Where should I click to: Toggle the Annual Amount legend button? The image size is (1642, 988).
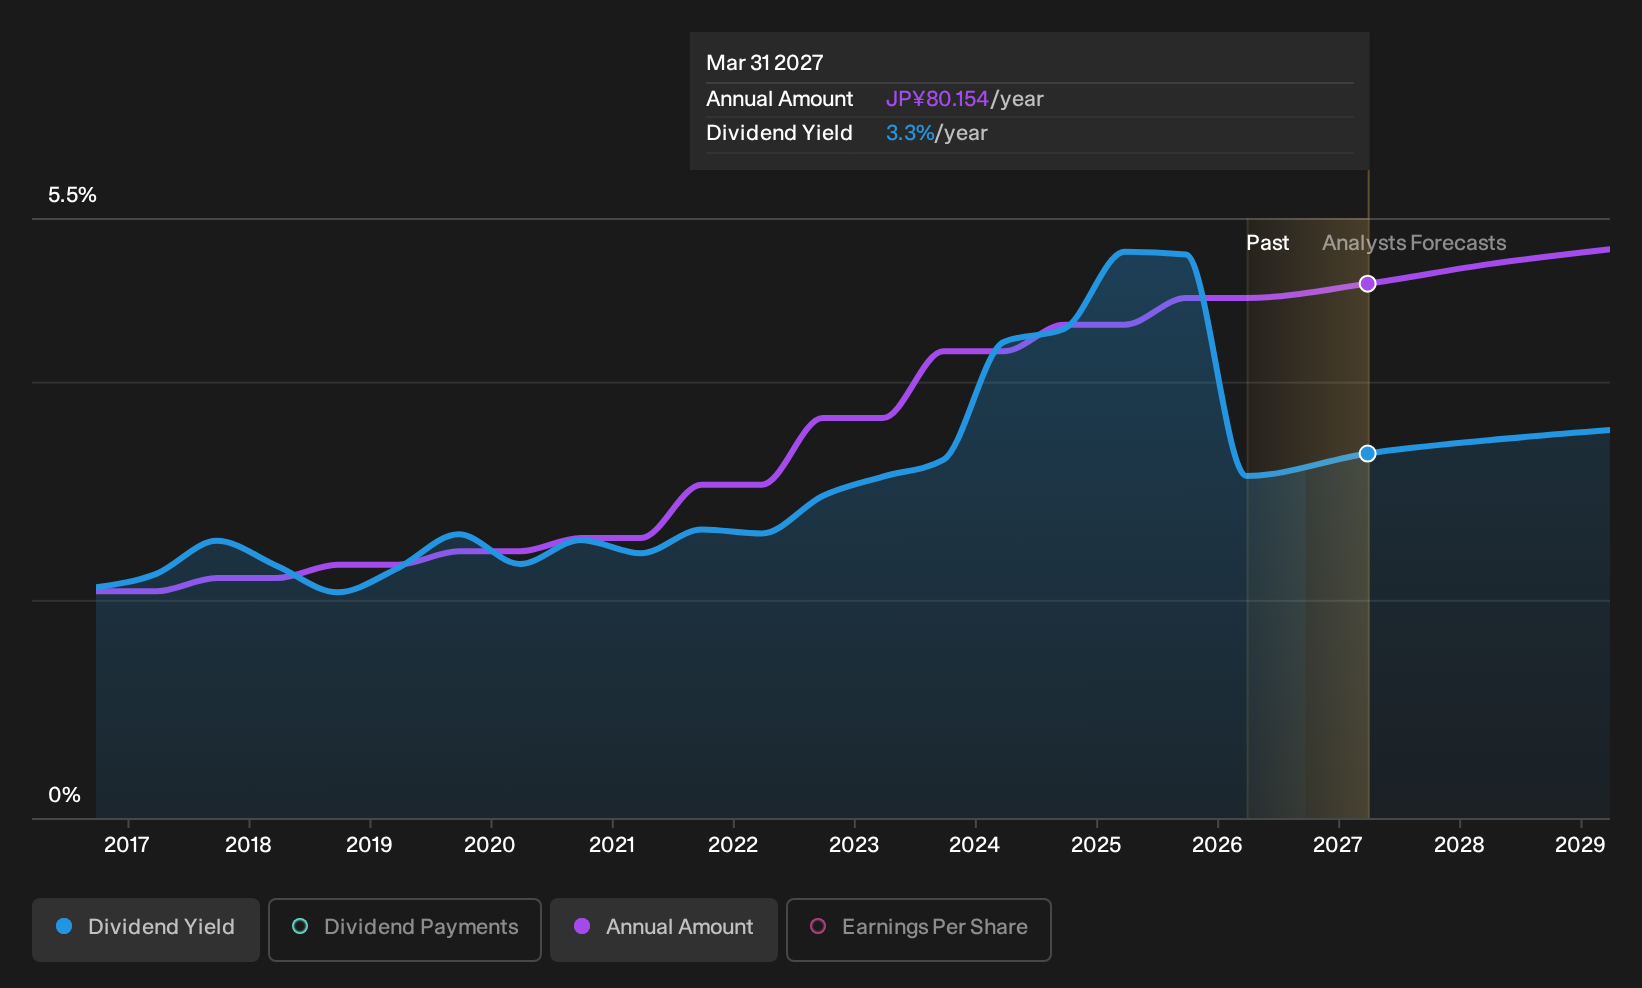664,929
